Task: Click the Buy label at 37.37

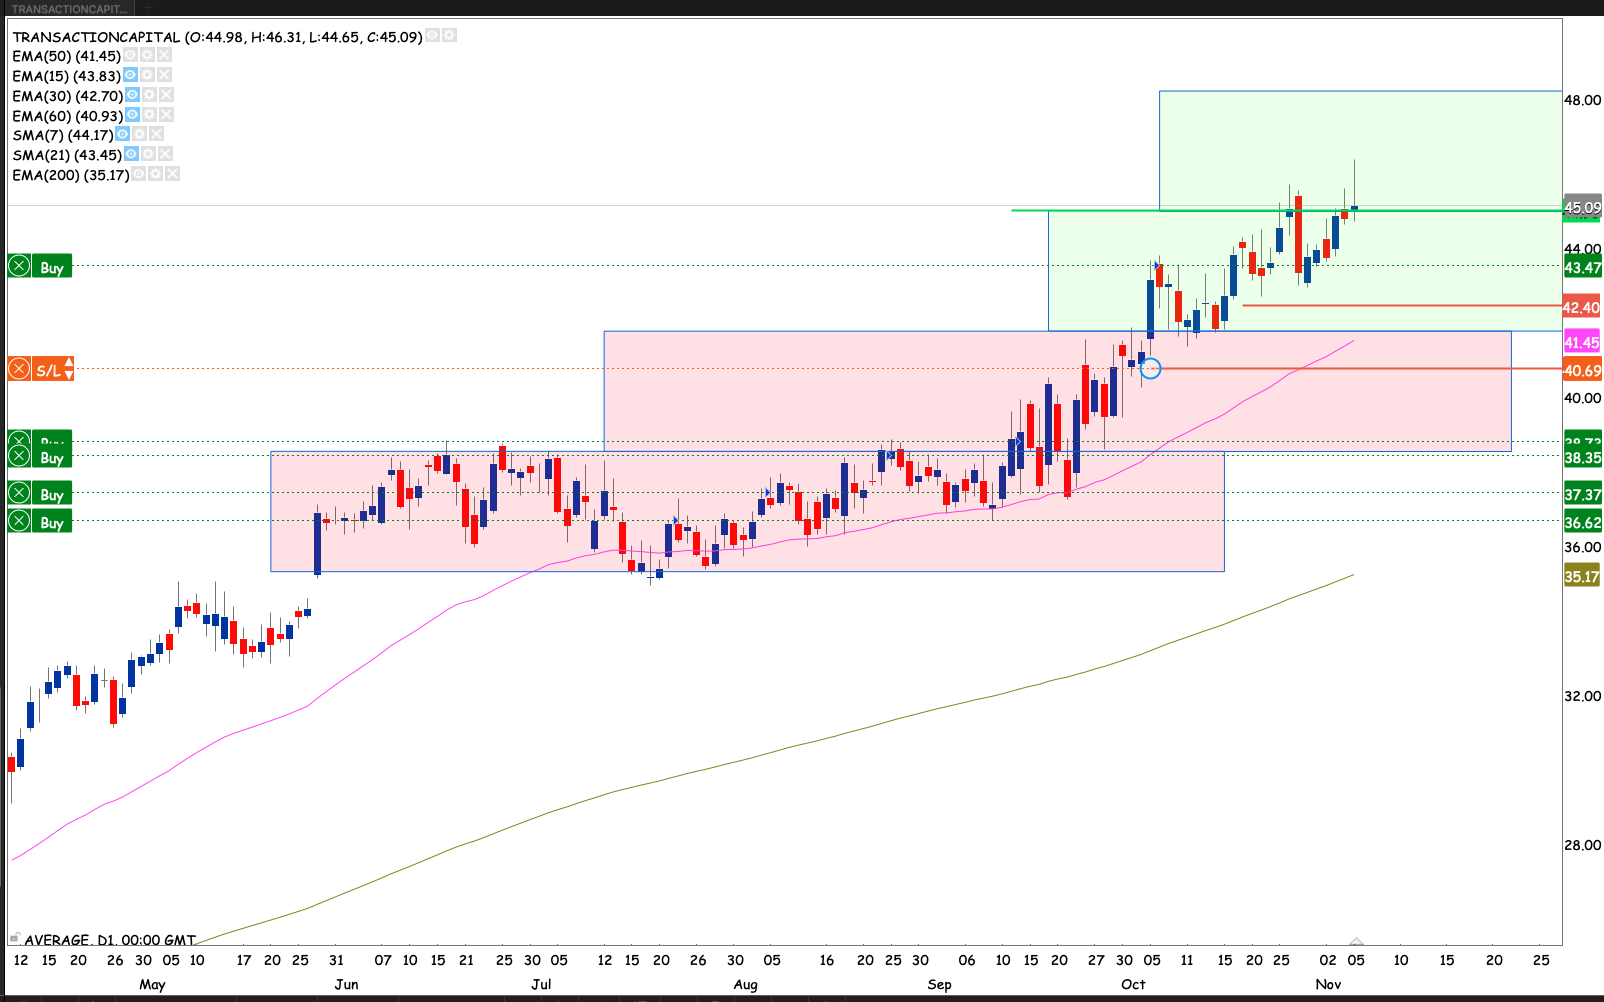Action: pyautogui.click(x=52, y=494)
